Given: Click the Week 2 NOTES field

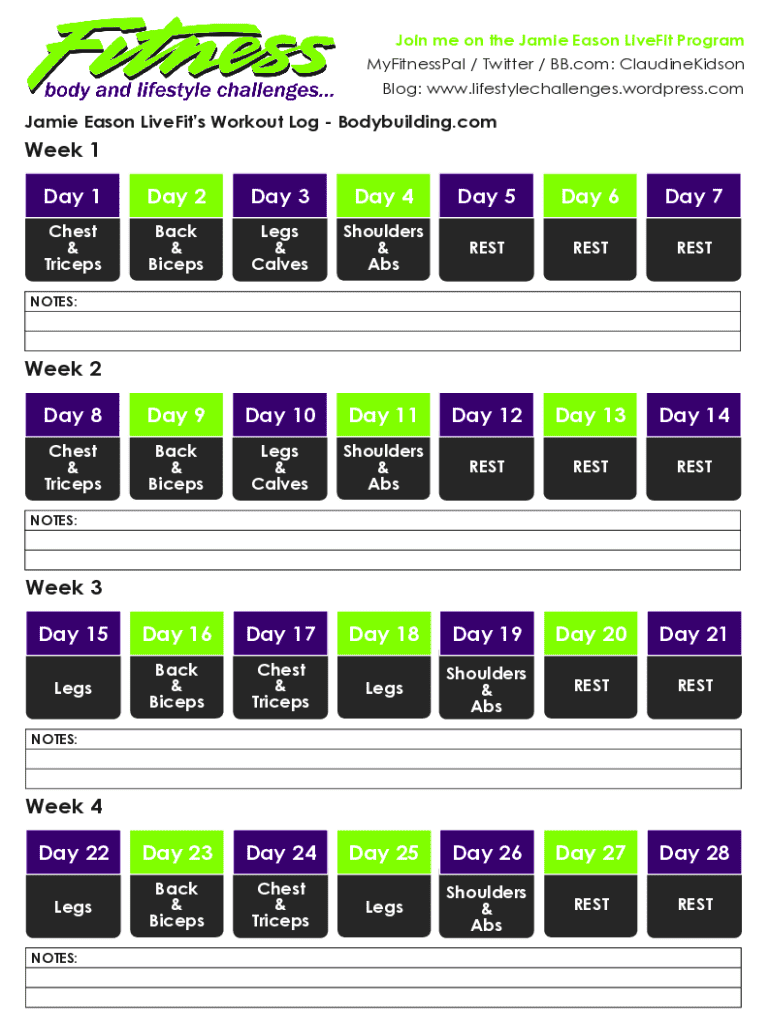Looking at the screenshot, I should tap(383, 540).
